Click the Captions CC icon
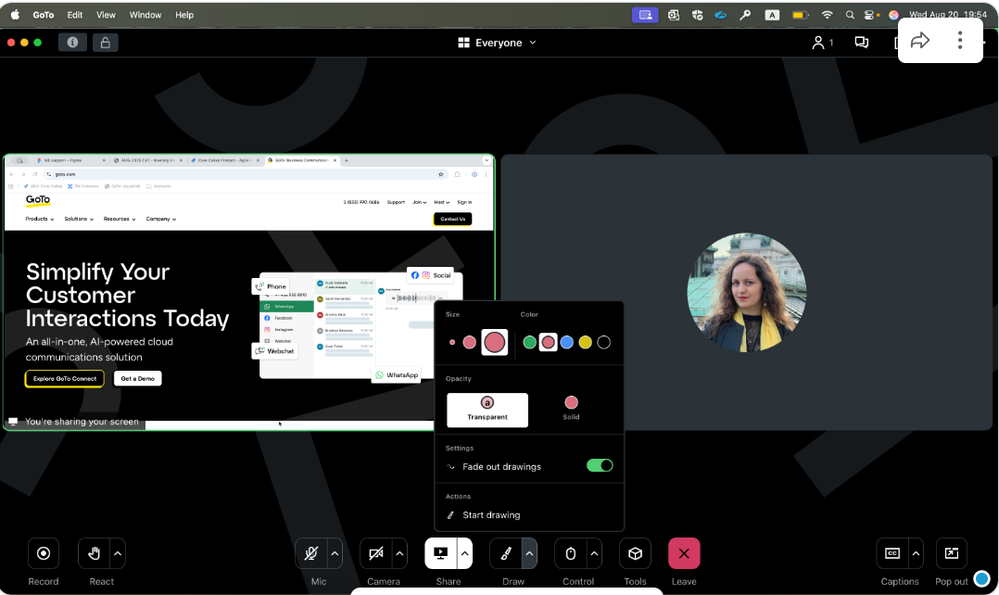 coord(892,553)
